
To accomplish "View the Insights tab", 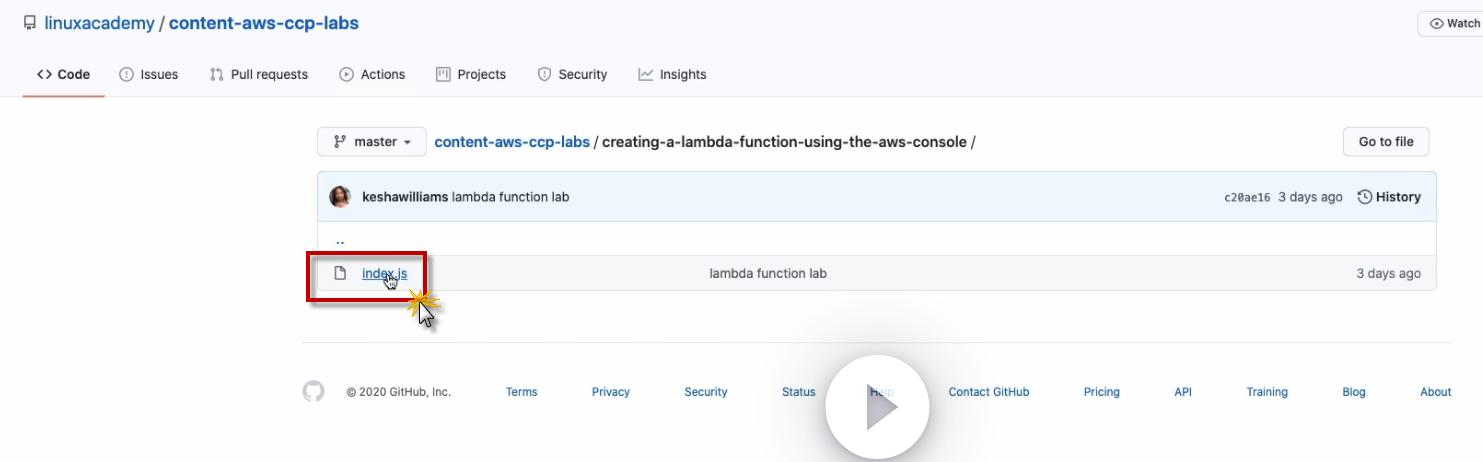I will 672,74.
